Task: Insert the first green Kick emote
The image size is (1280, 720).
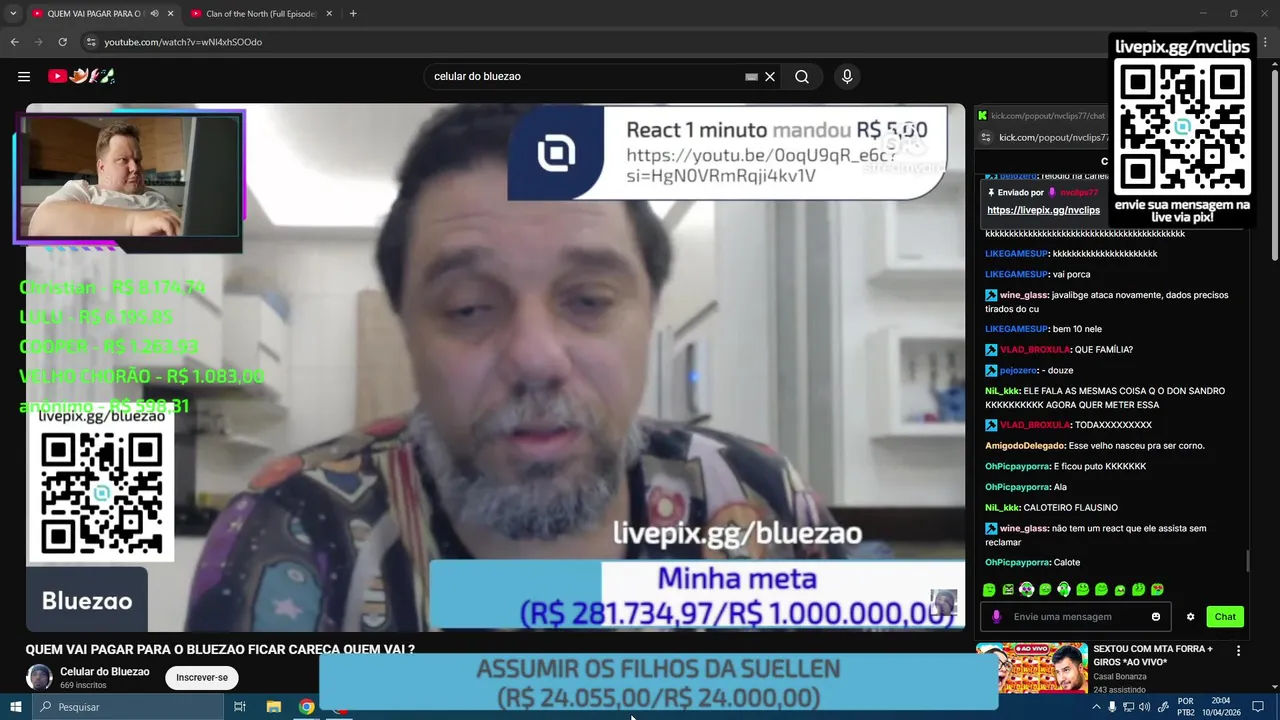Action: [x=989, y=590]
